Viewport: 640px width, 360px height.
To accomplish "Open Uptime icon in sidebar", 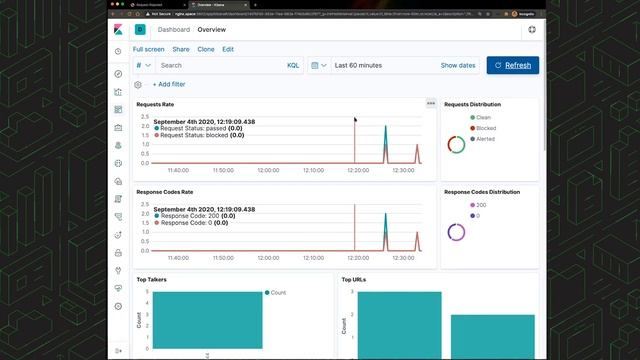I will click(118, 235).
